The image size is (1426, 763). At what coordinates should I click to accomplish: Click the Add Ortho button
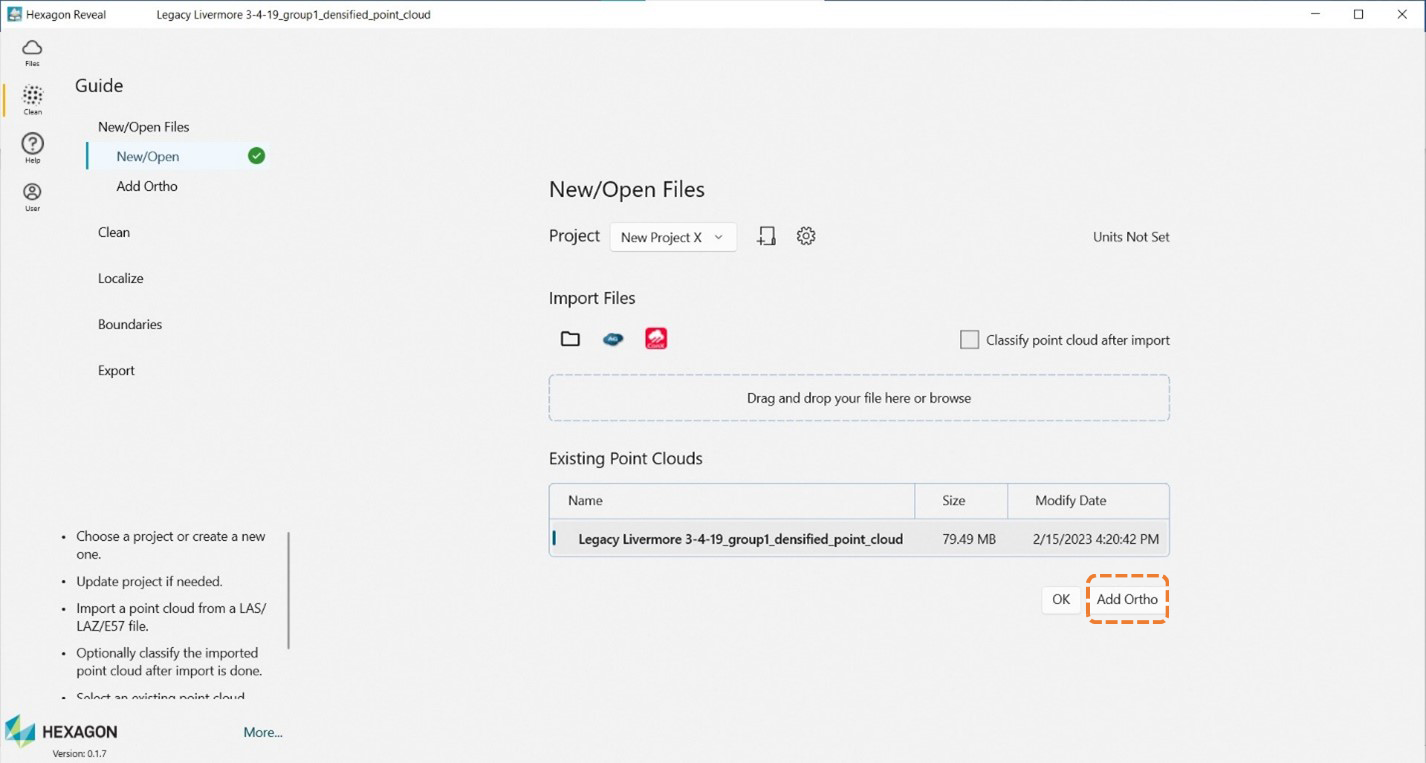click(x=1127, y=599)
